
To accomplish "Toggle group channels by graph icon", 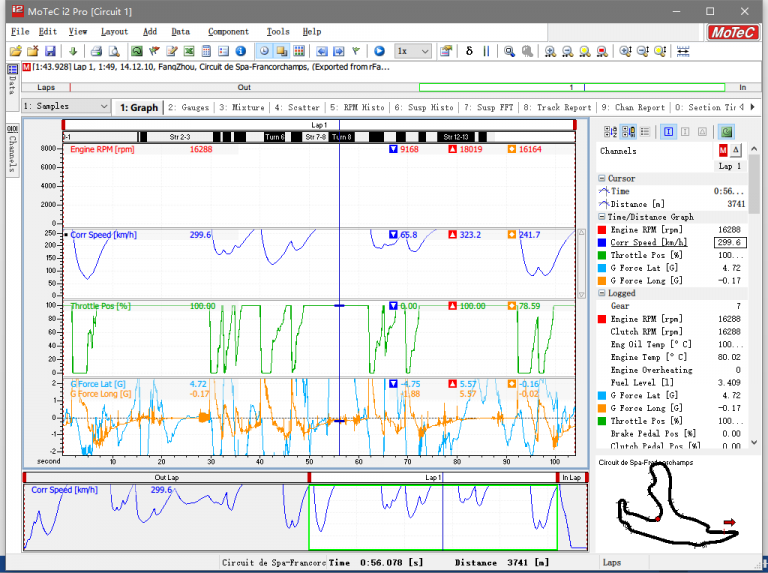I will 628,131.
